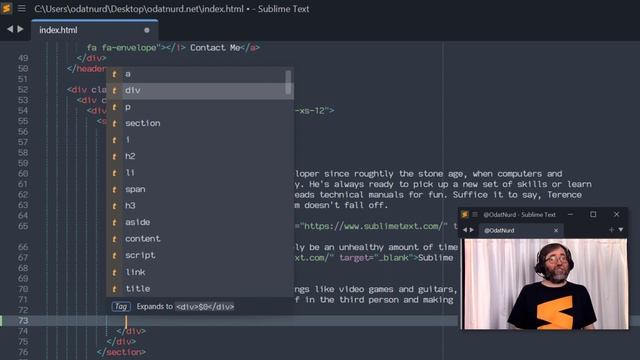Click the 'Tag' kind label in the completion footer
The width and height of the screenshot is (640, 360).
click(x=121, y=307)
